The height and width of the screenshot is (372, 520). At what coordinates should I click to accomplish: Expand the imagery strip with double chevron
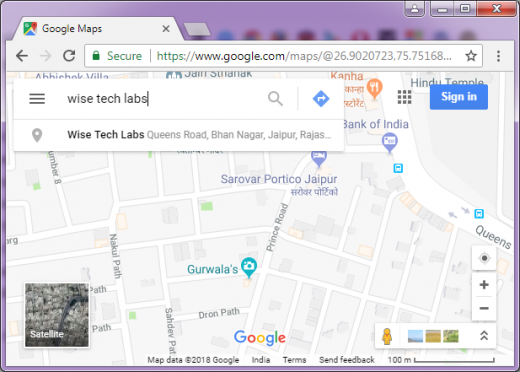(x=484, y=336)
